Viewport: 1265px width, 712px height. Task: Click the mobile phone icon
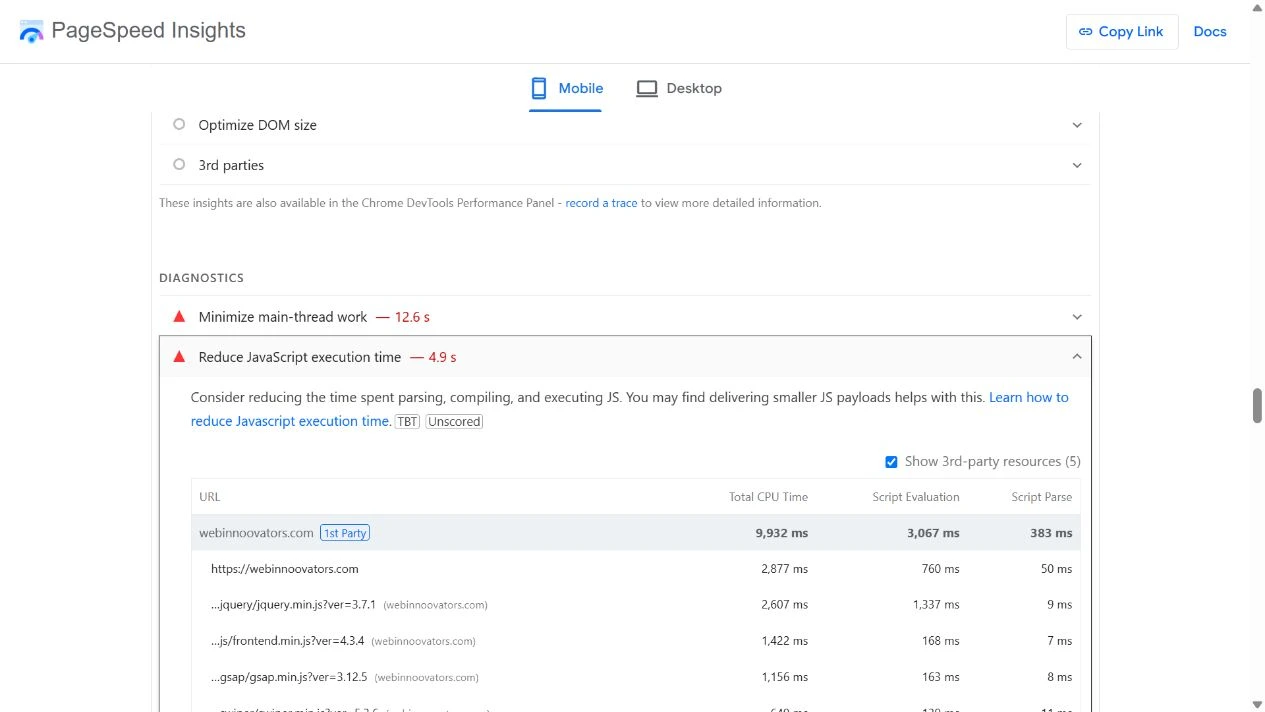coord(539,88)
